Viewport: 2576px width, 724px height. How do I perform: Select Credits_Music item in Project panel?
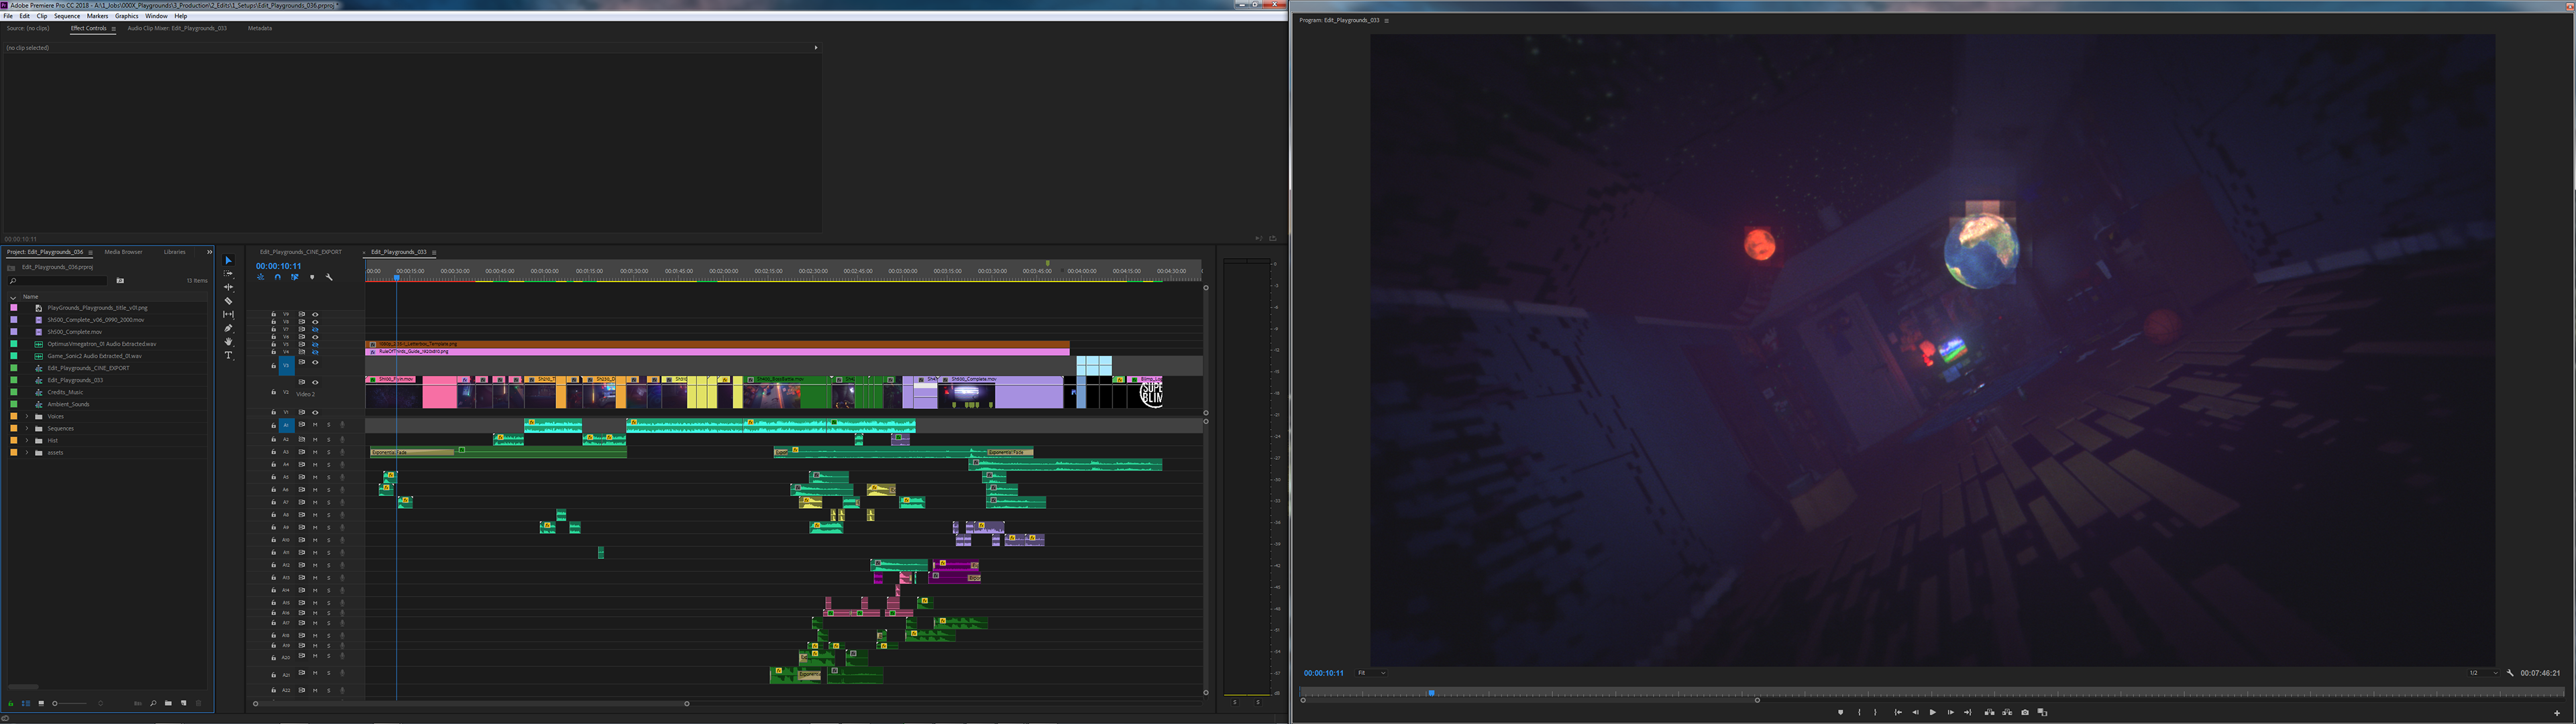[x=66, y=392]
